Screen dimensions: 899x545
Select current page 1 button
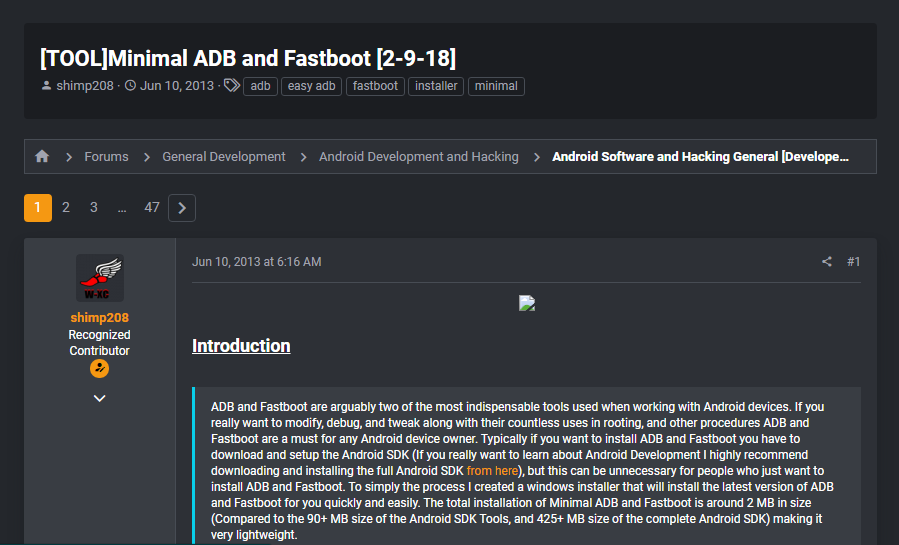[x=38, y=207]
